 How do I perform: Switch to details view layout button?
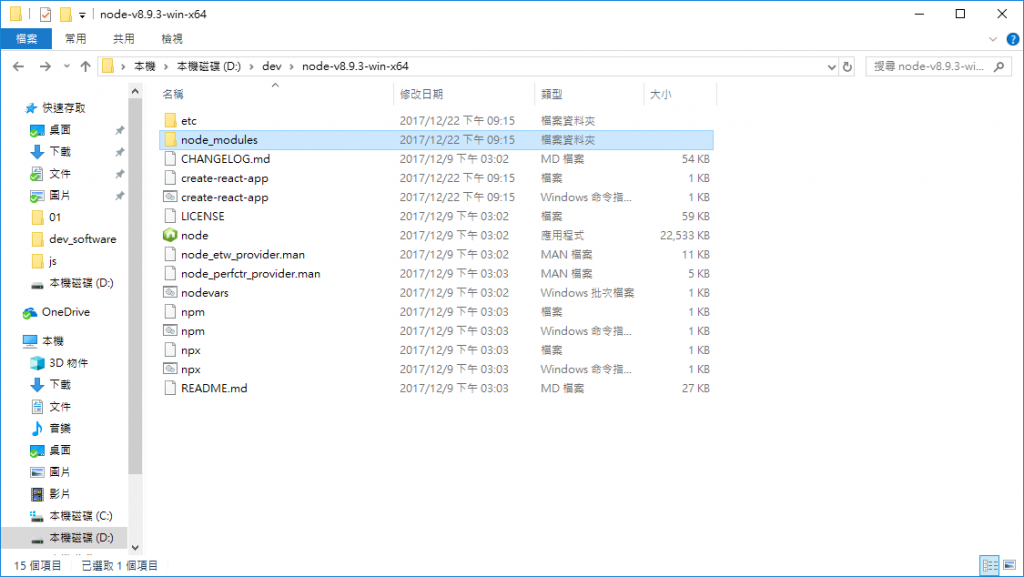point(990,565)
